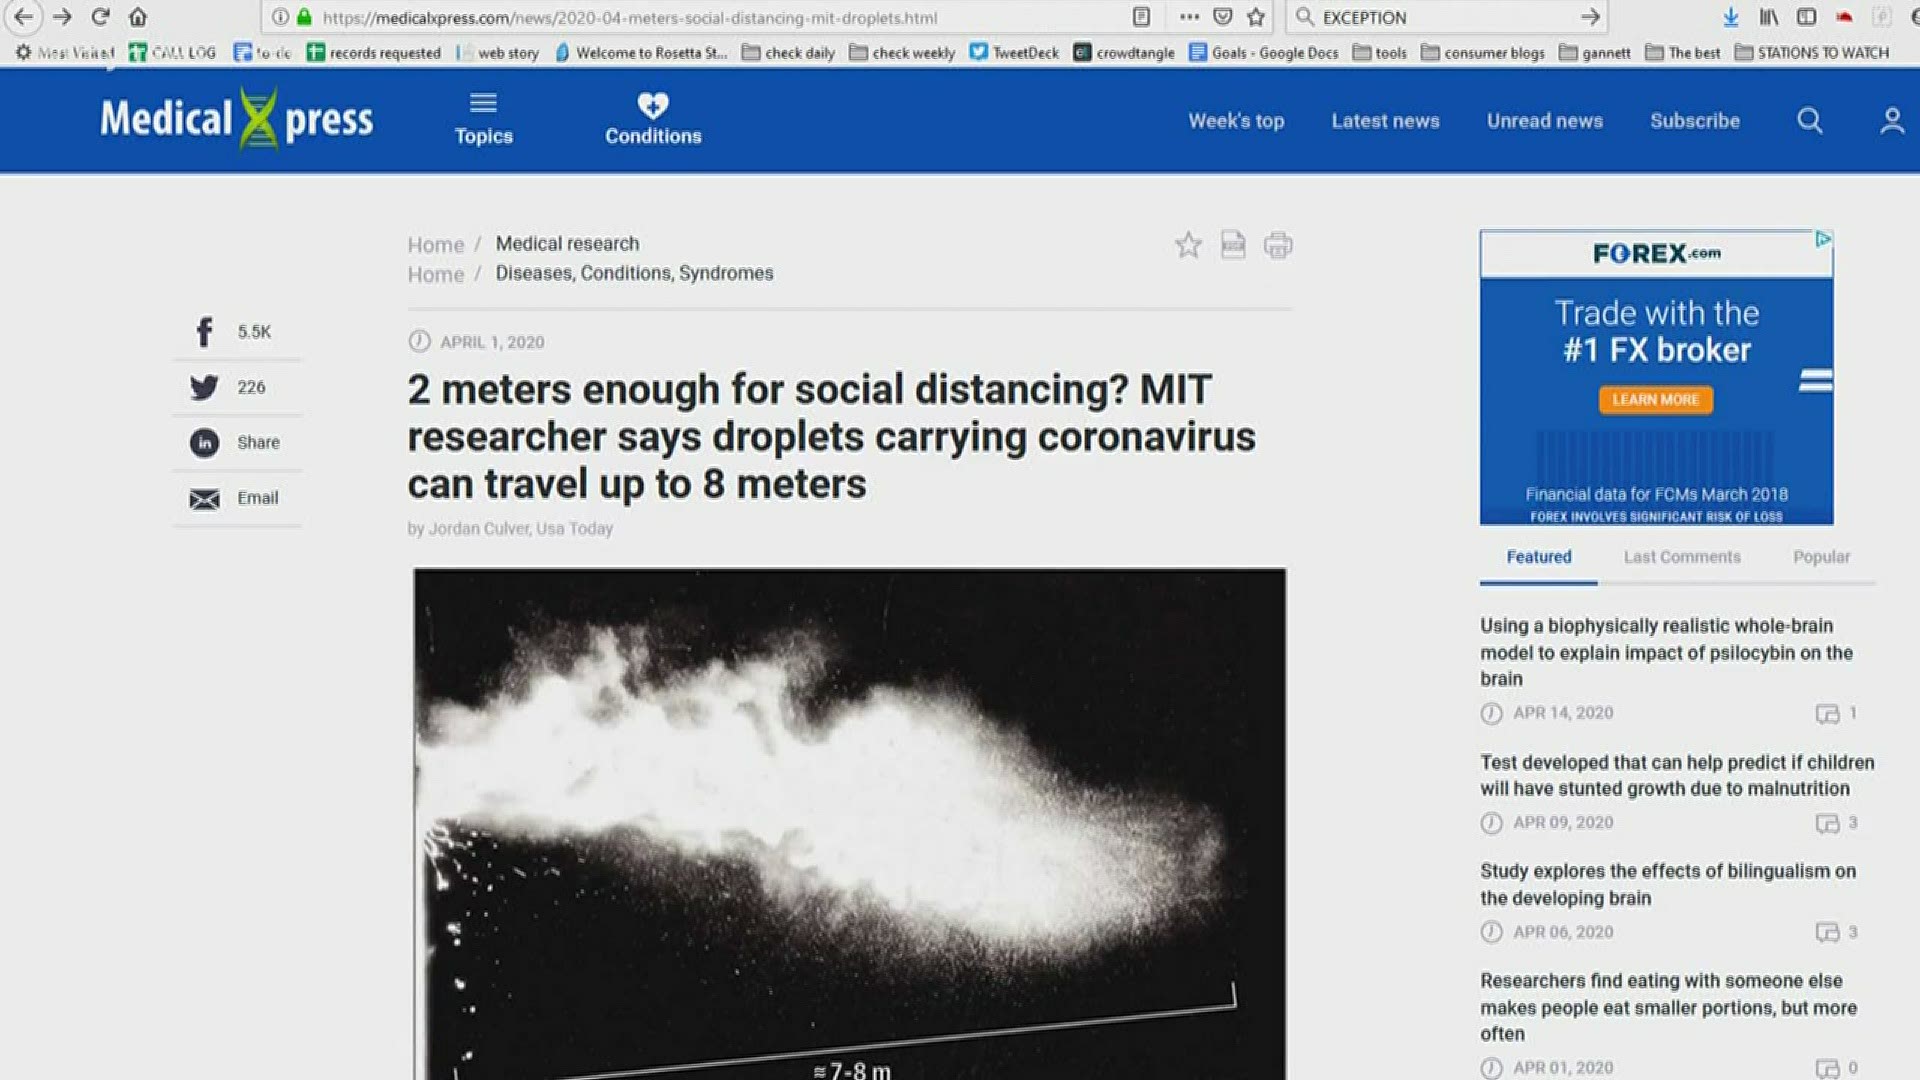Save article as PDF icon
The image size is (1920, 1080).
point(1233,245)
